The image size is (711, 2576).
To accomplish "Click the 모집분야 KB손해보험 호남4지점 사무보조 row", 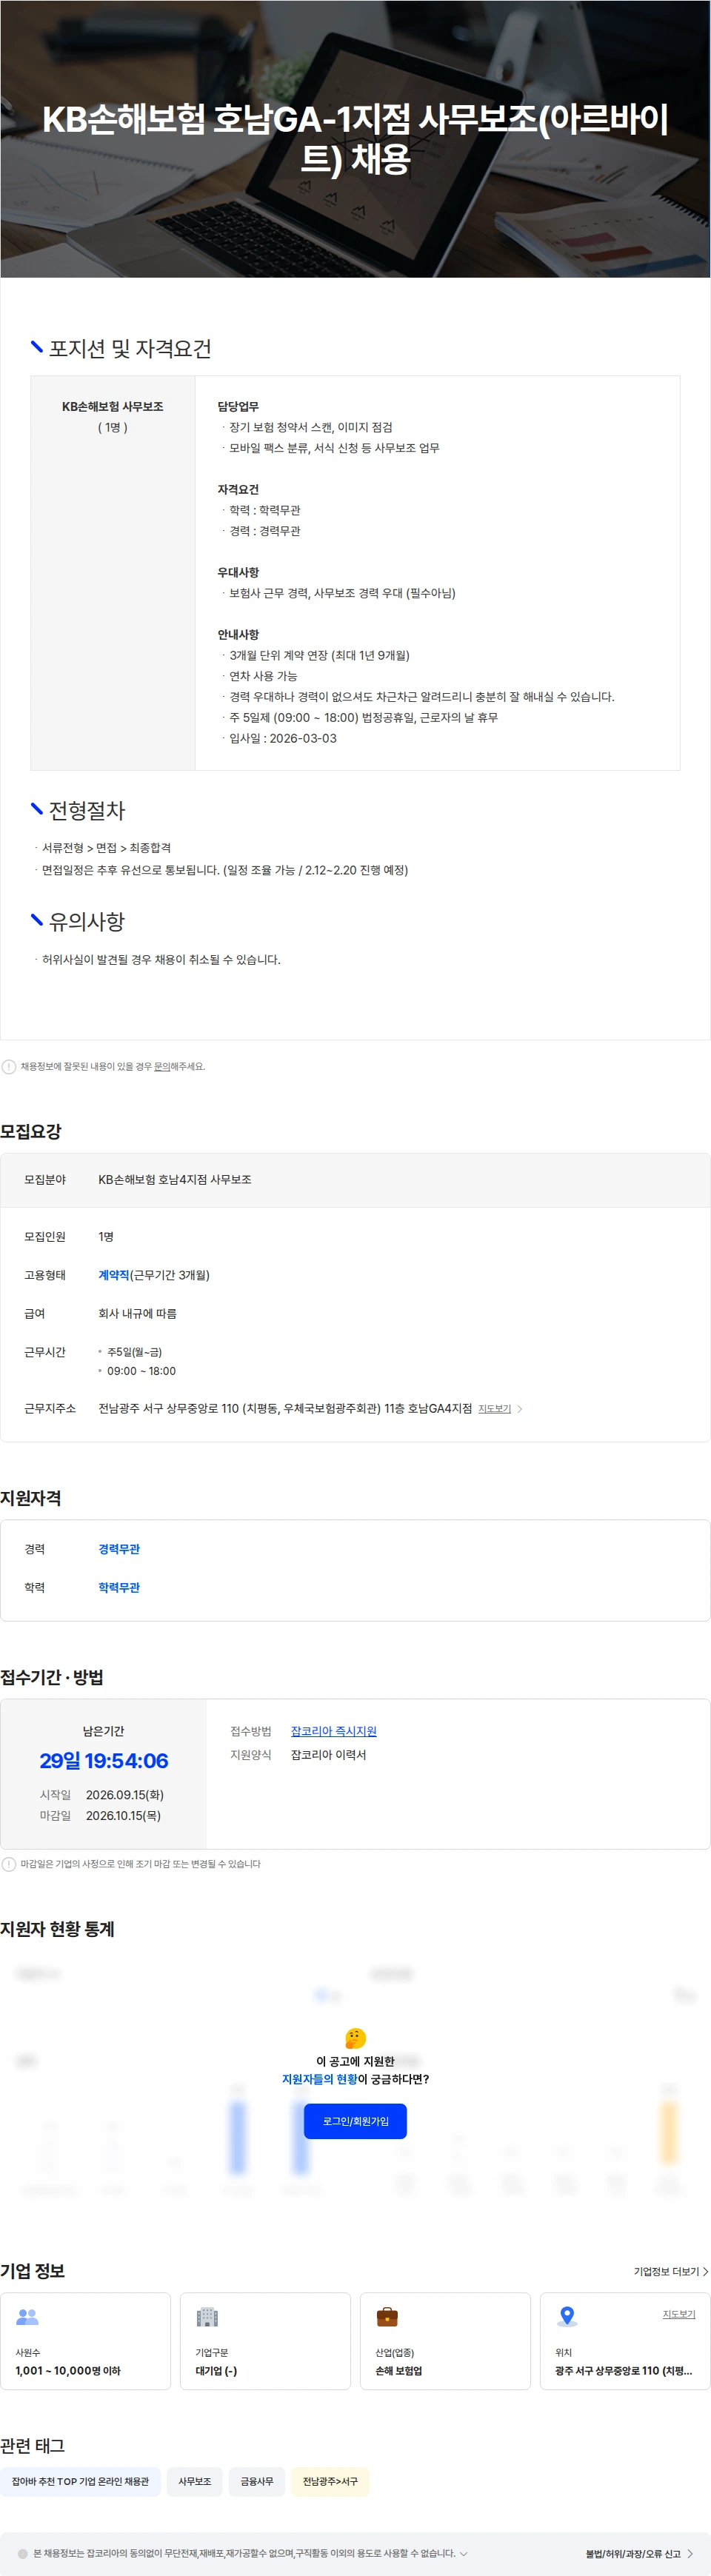I will point(355,1180).
